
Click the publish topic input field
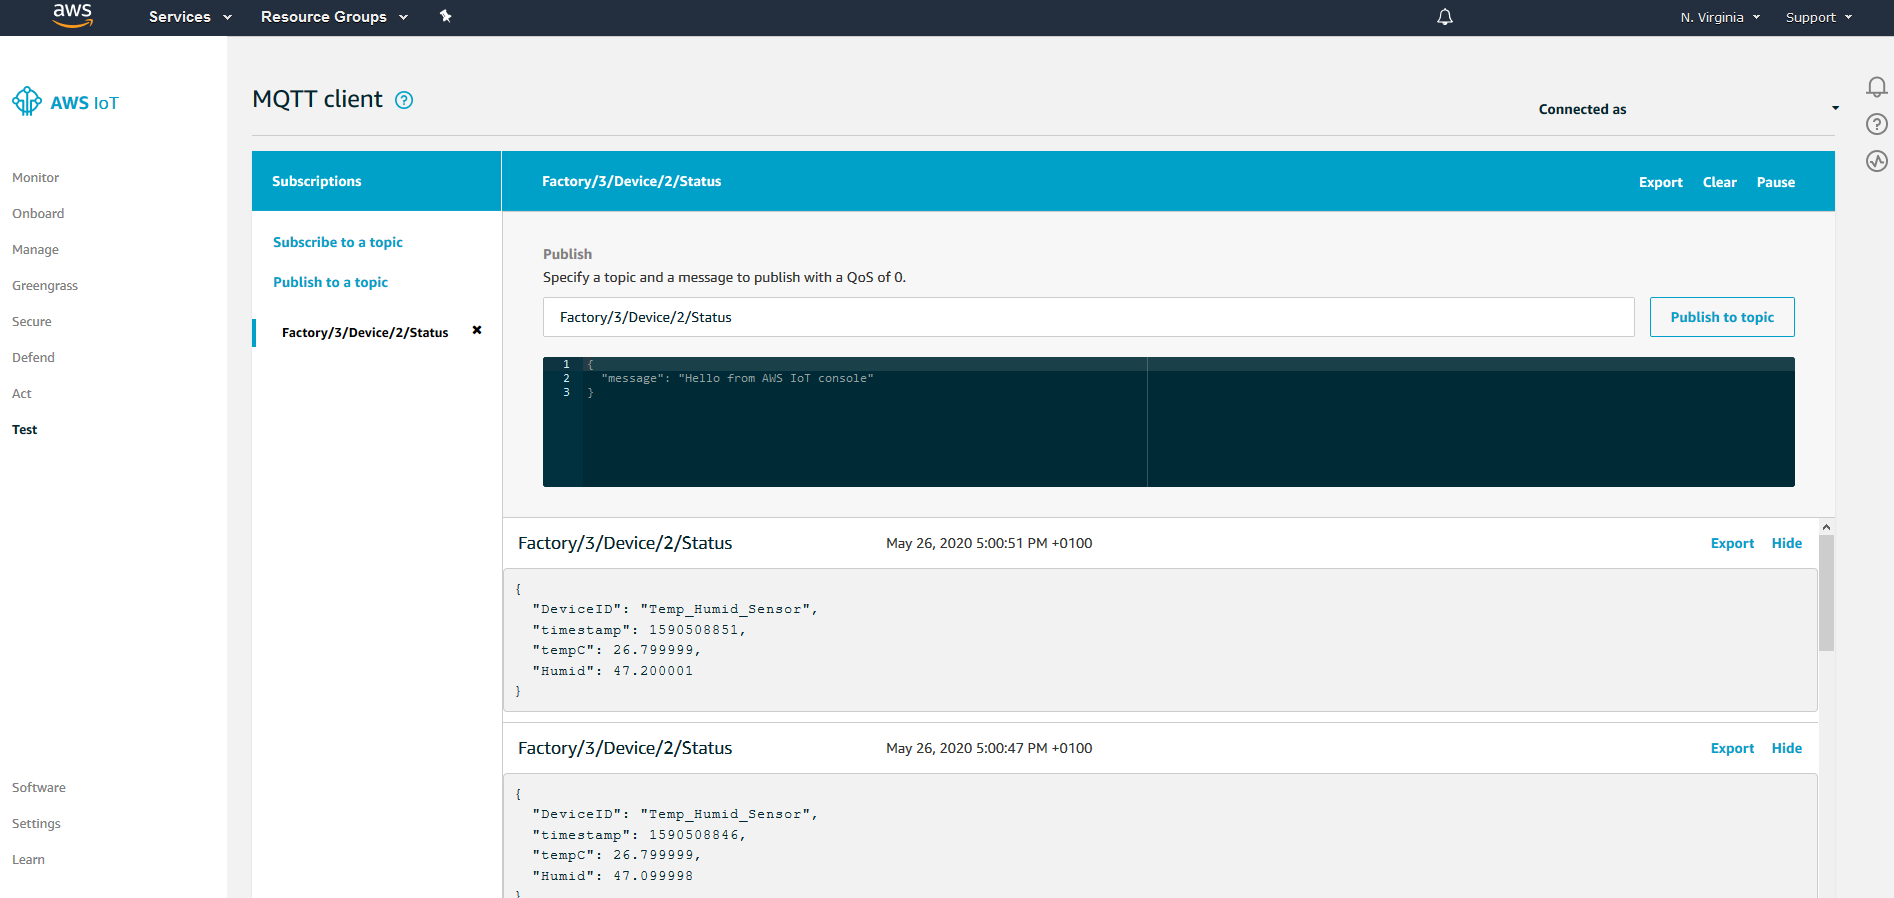(x=1088, y=317)
